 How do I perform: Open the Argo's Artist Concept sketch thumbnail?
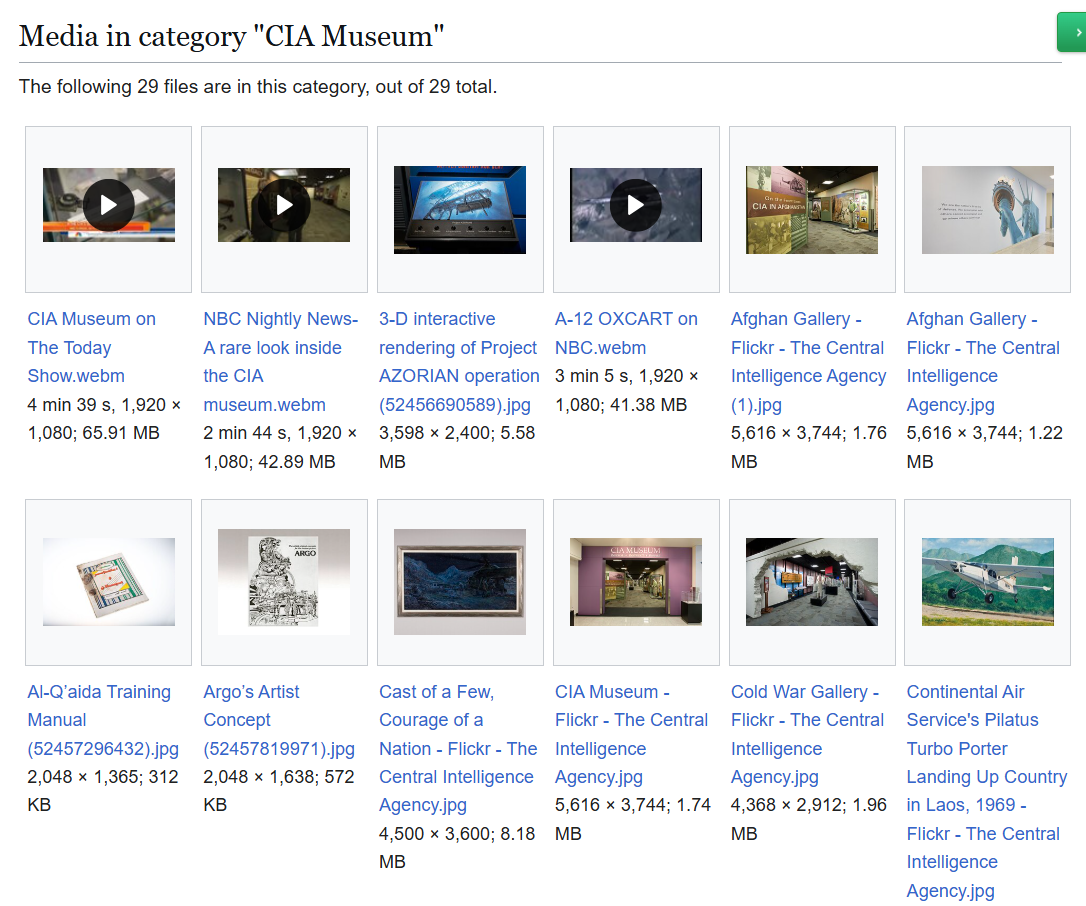(284, 582)
